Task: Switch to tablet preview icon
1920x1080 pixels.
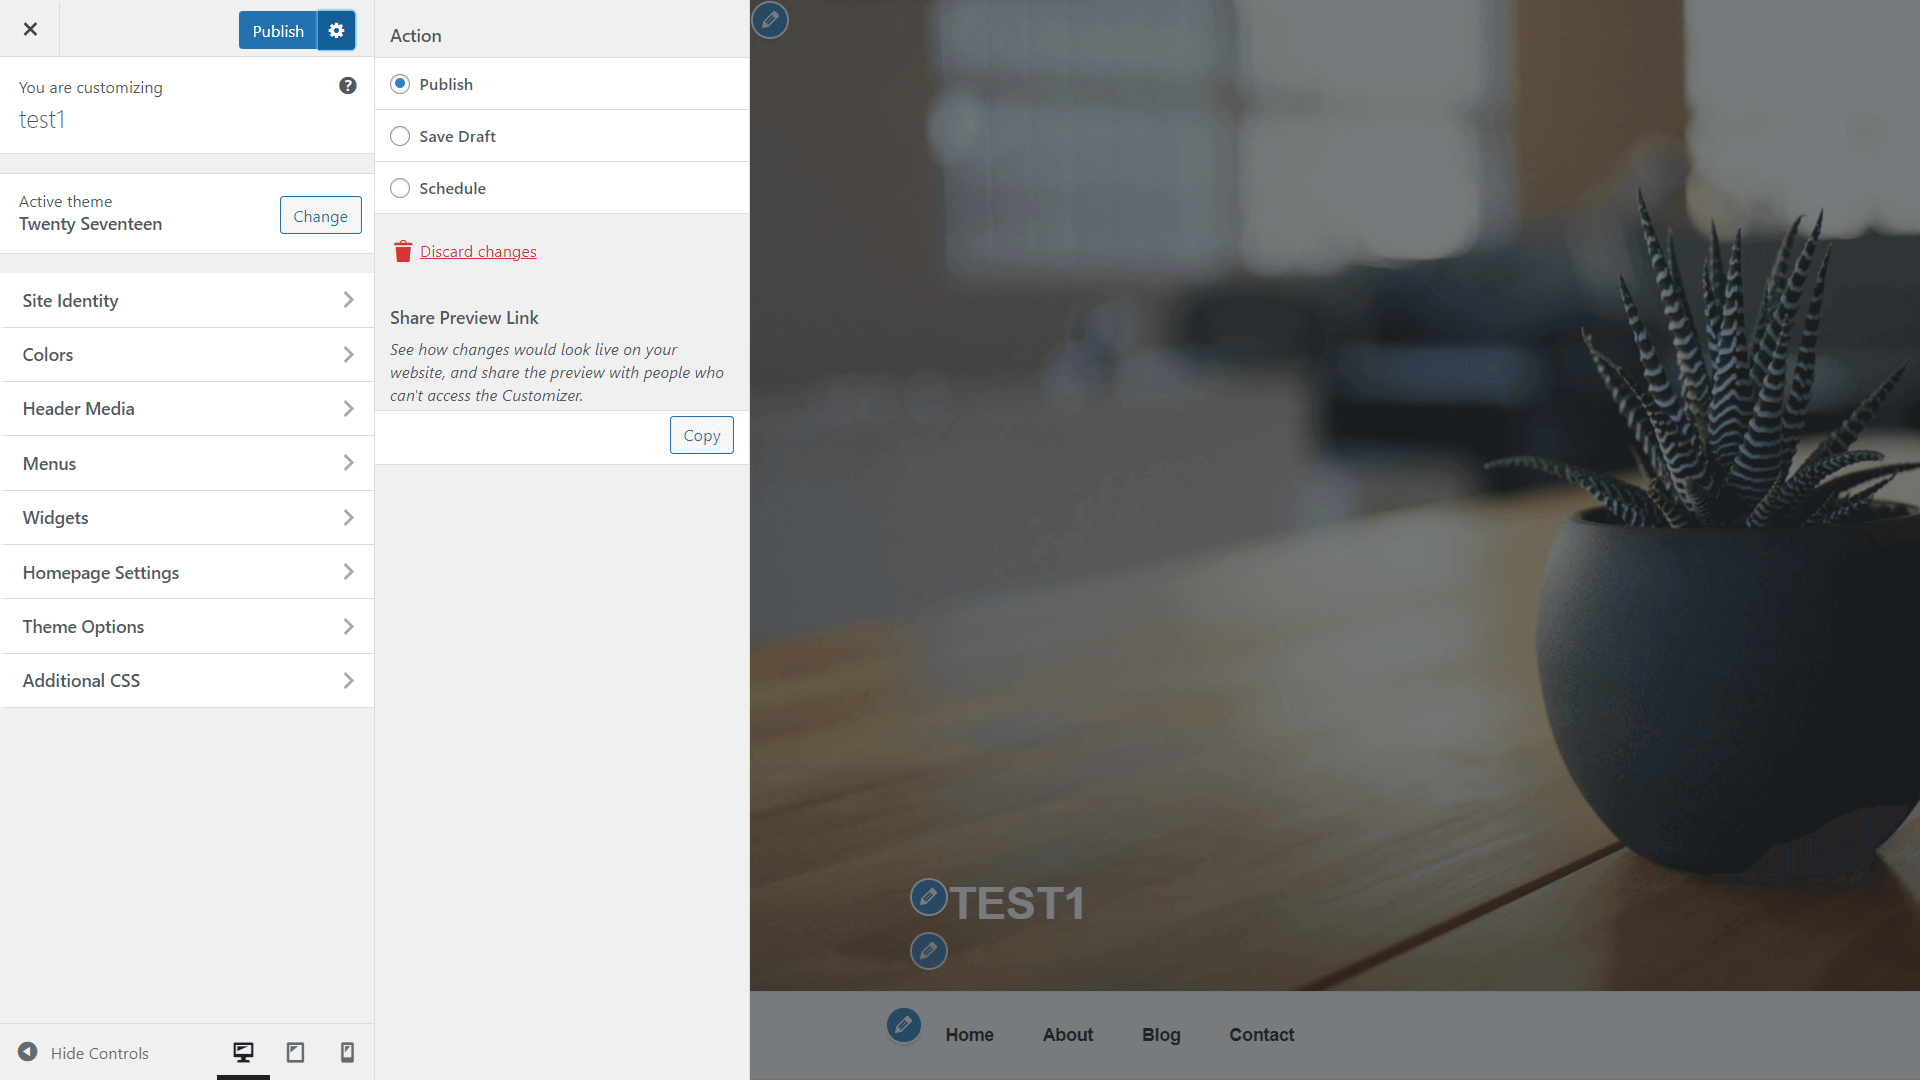Action: point(295,1052)
